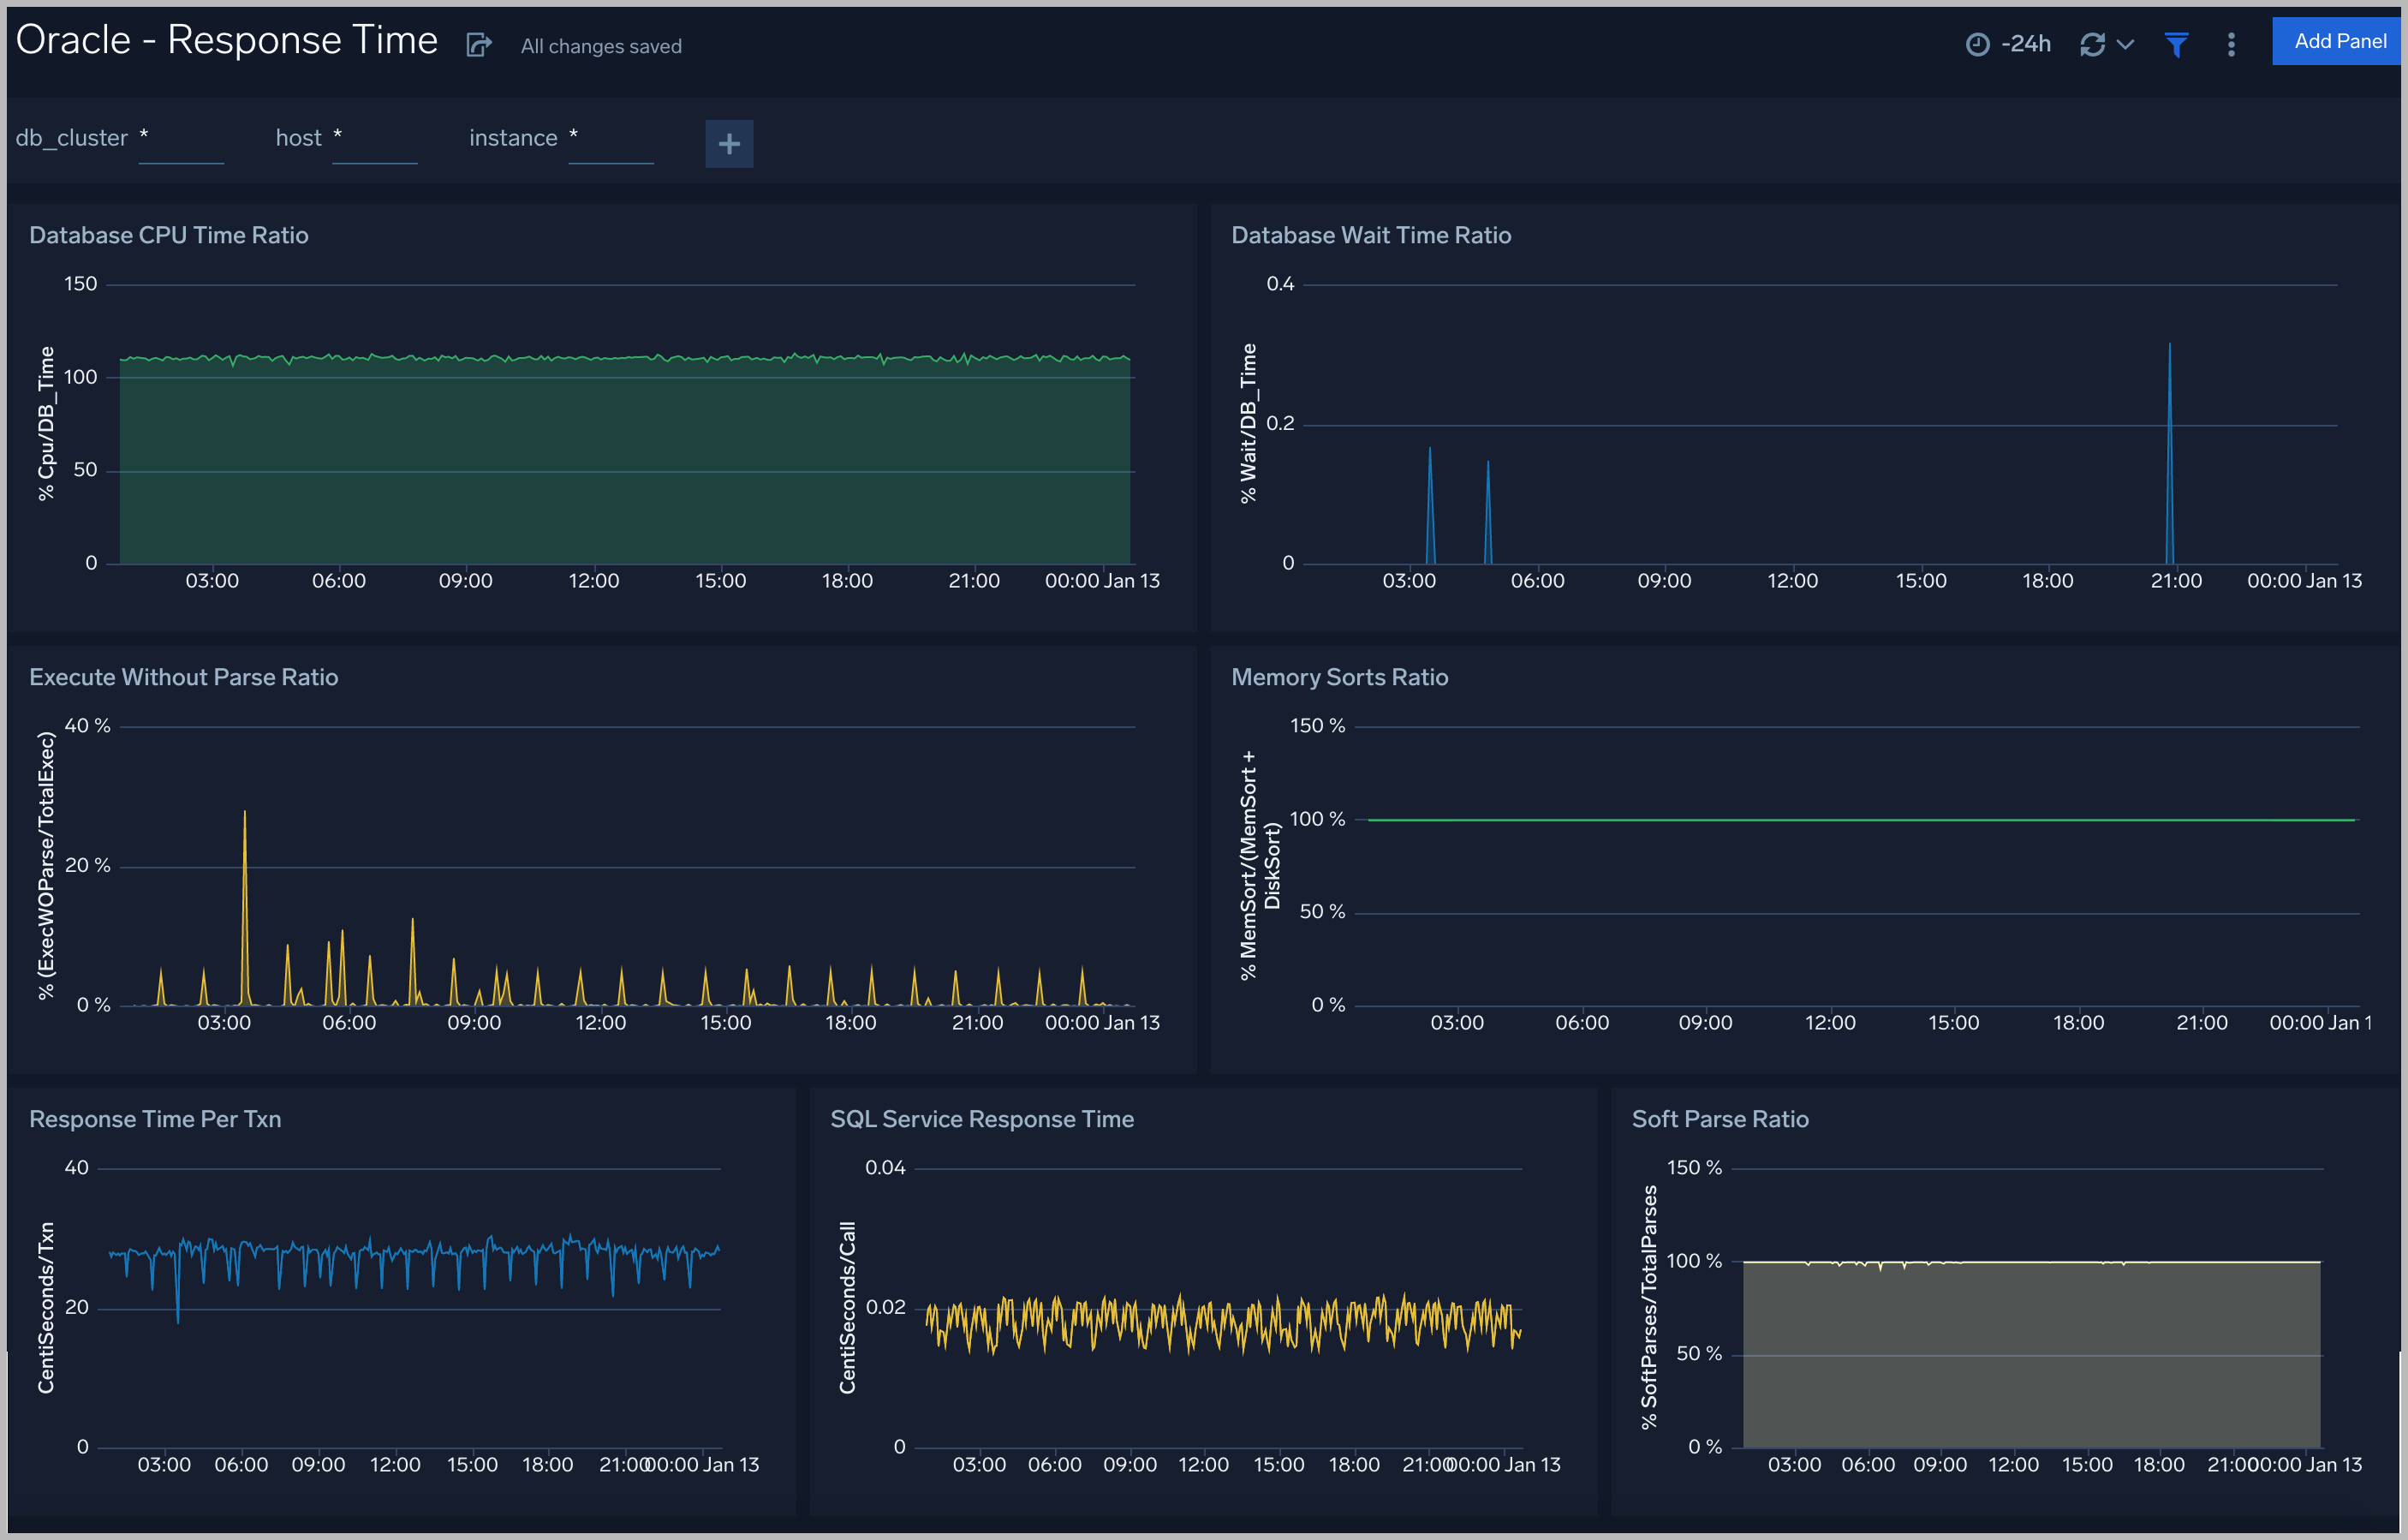Viewport: 2408px width, 1540px height.
Task: Click the filter icon in the top toolbar
Action: [2177, 44]
